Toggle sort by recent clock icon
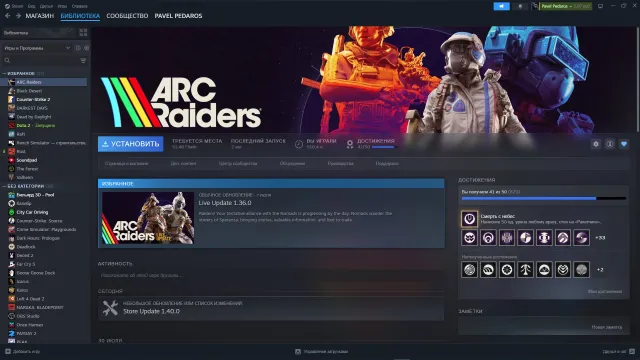Viewport: 640px width, 360px height. (78, 48)
